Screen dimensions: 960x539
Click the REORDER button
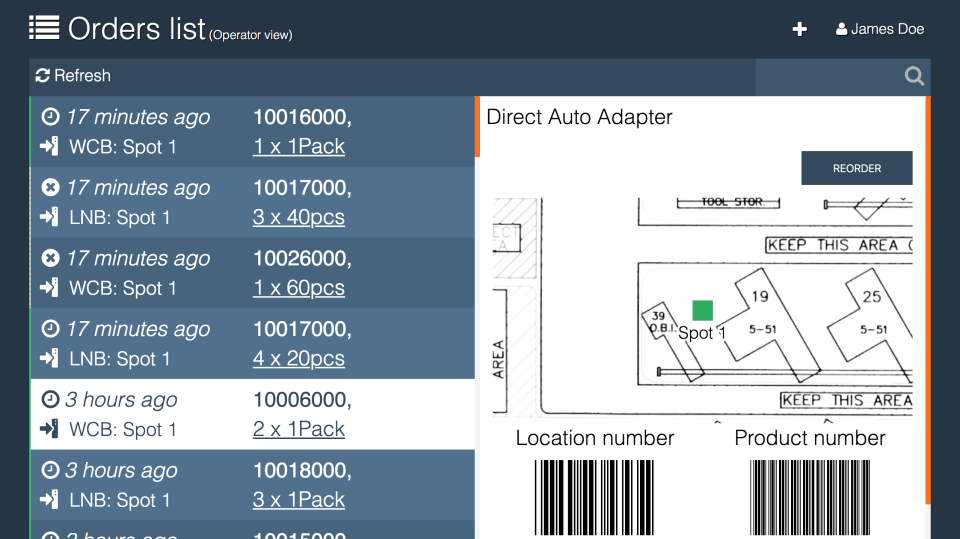coord(857,168)
